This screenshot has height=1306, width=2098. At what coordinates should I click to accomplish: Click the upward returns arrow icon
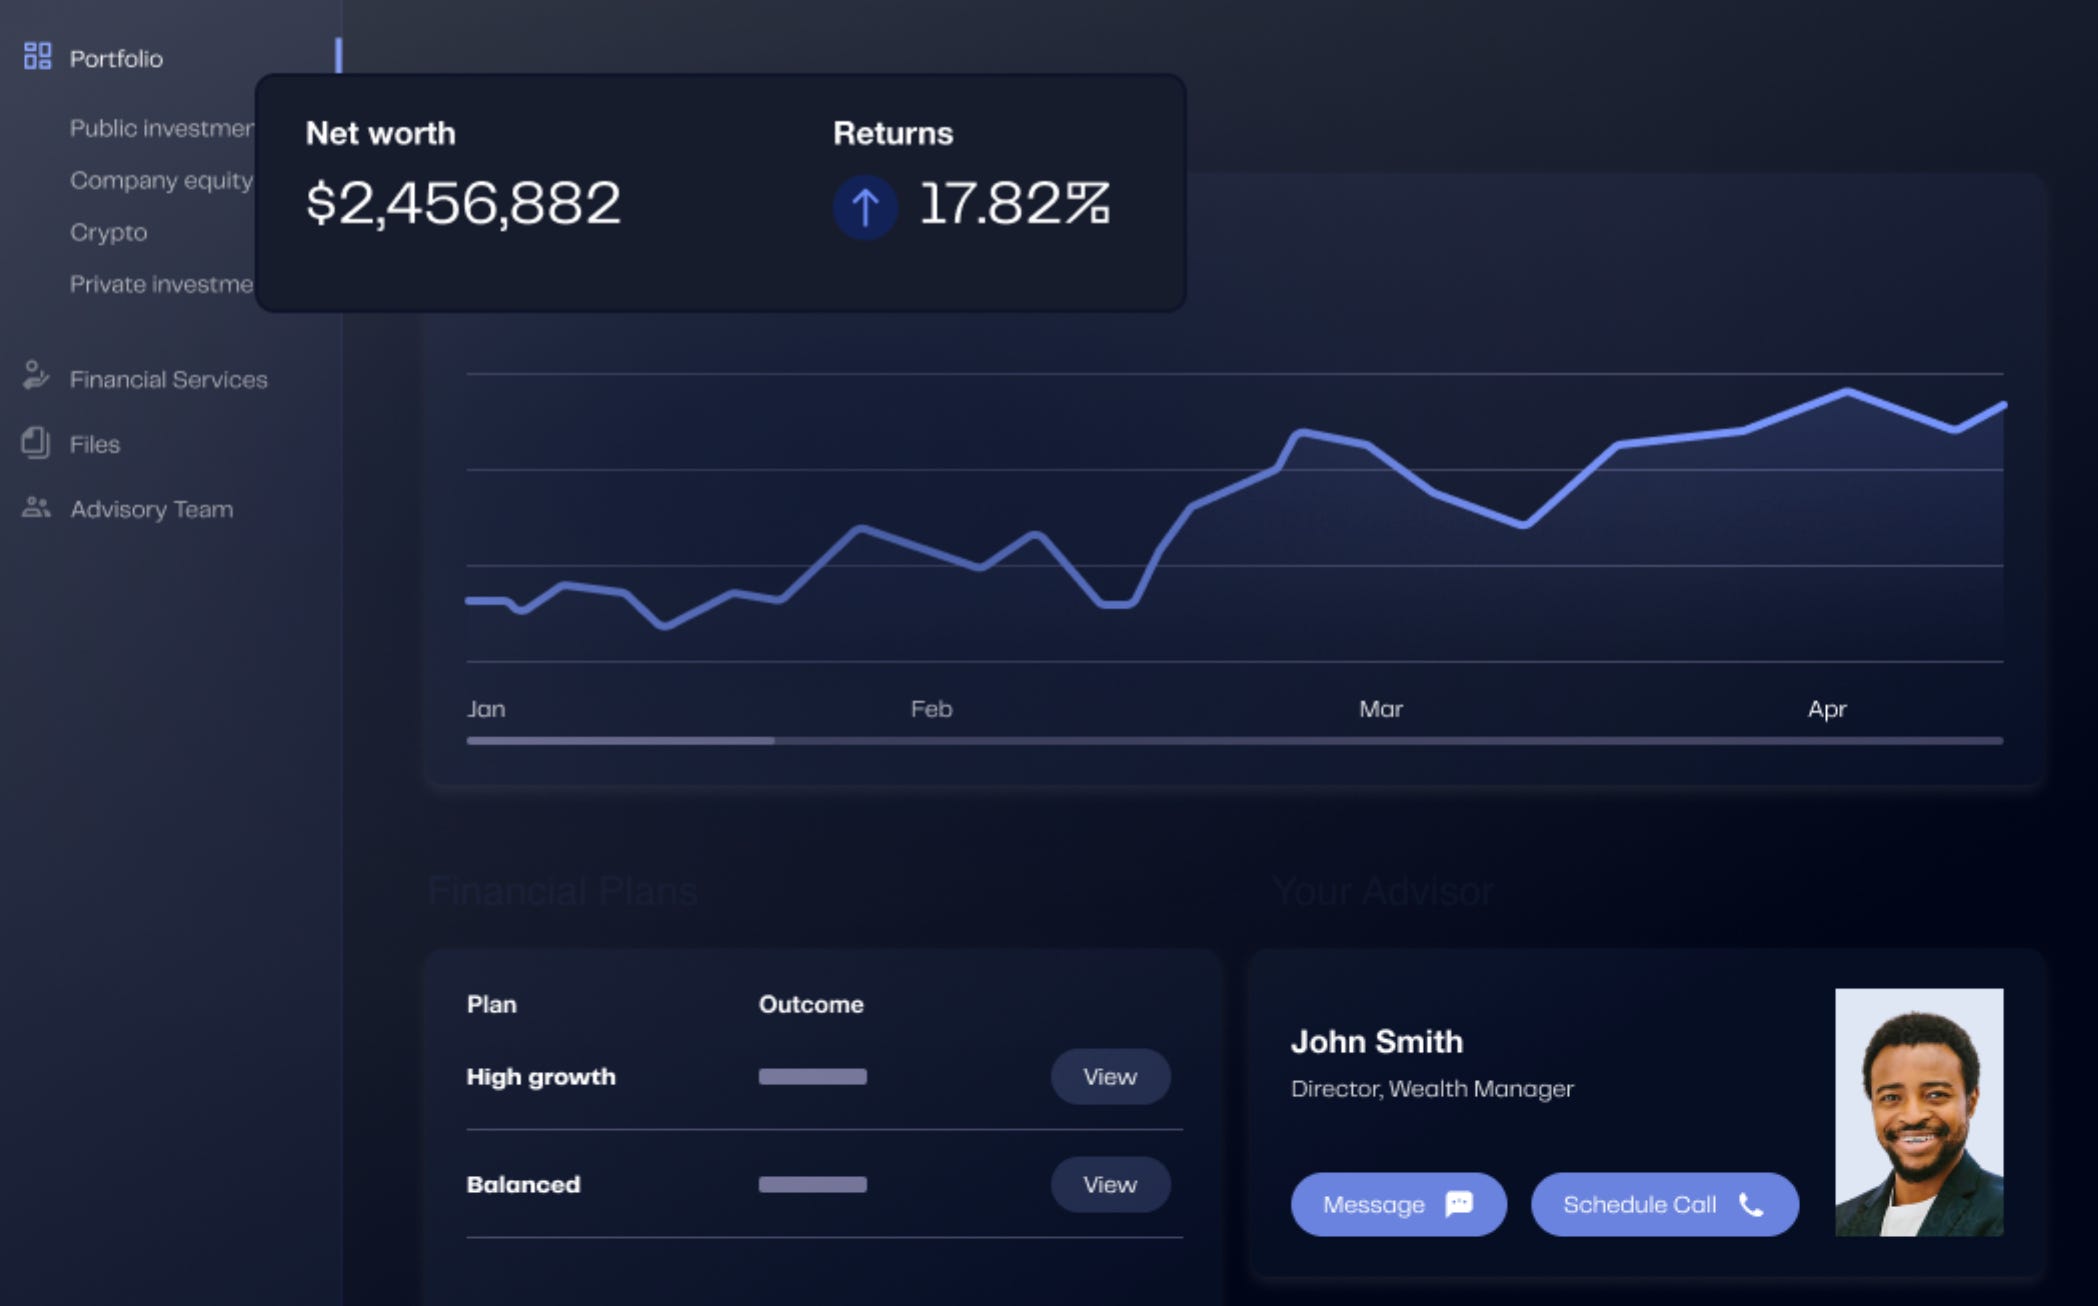click(x=865, y=205)
